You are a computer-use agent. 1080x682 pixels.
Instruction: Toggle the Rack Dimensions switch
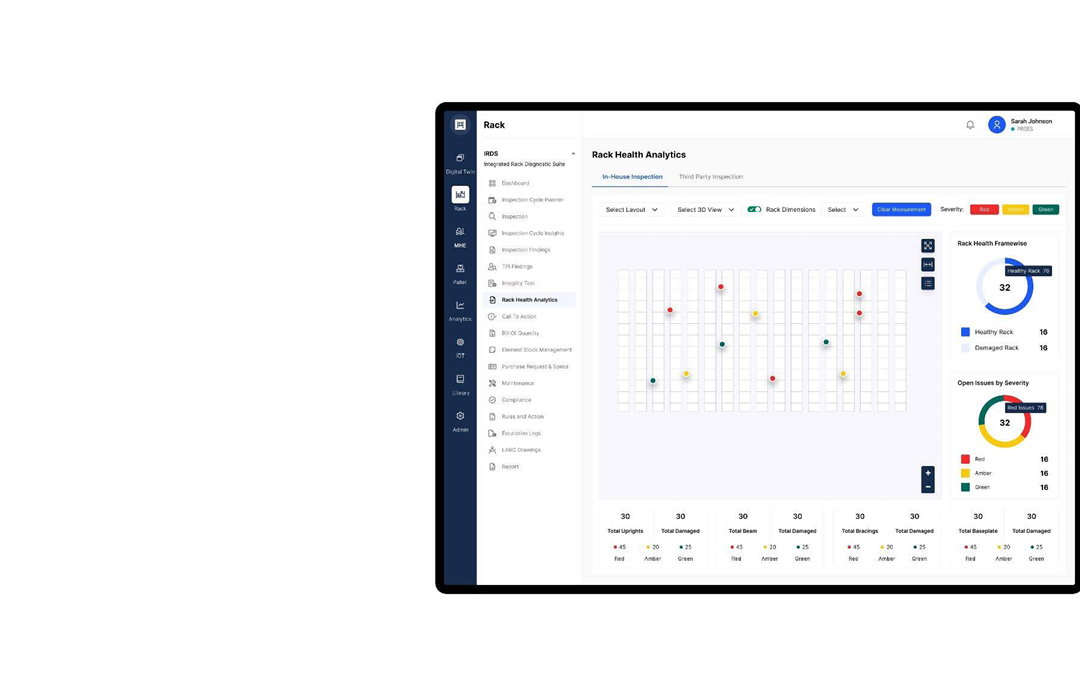click(755, 210)
